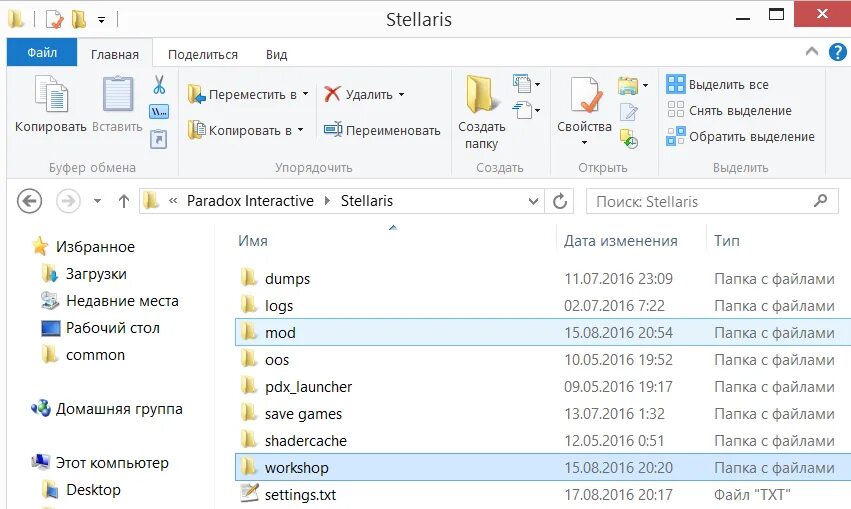Click the Delete (Удалить) red X
Viewport: 851px width, 509px height.
pos(332,94)
